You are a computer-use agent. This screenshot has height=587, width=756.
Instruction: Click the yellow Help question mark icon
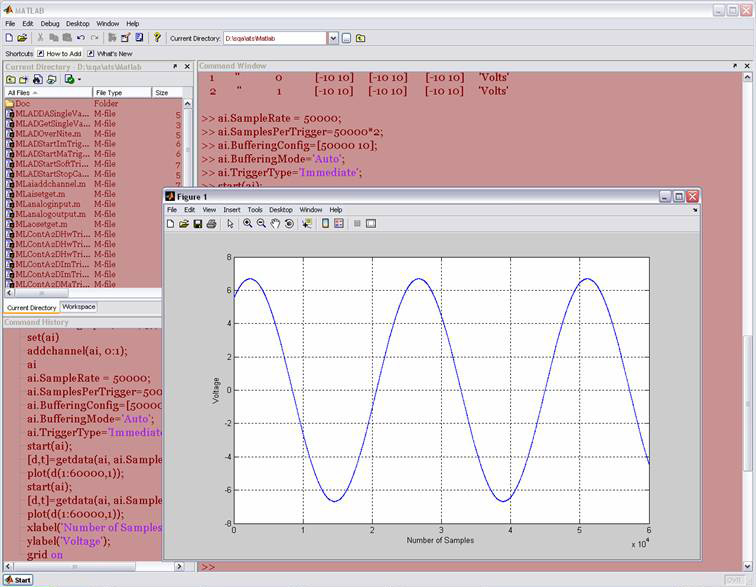pyautogui.click(x=157, y=38)
